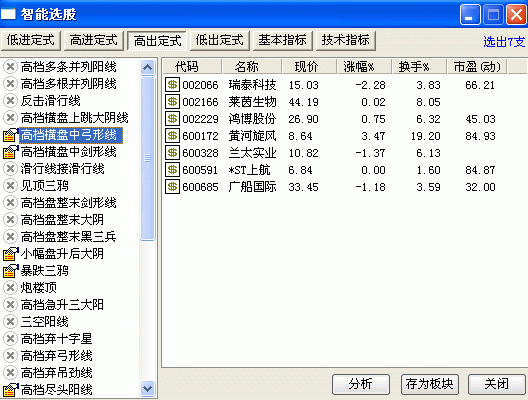Open the 技术指标 tab

[x=346, y=40]
